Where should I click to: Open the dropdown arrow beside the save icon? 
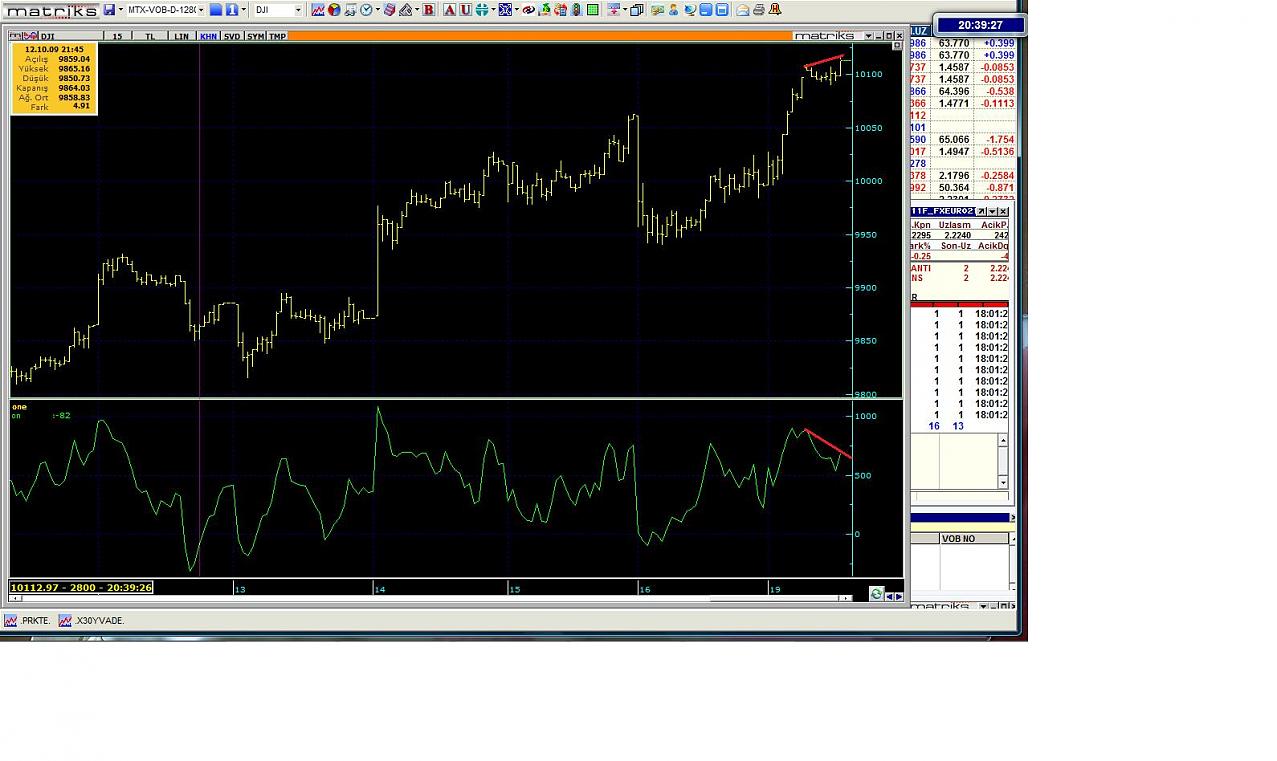pos(121,10)
